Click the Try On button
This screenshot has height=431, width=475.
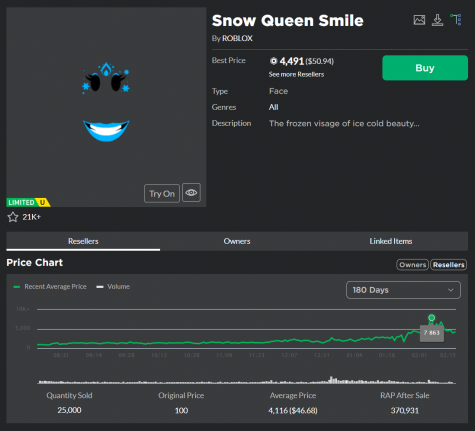pos(162,193)
